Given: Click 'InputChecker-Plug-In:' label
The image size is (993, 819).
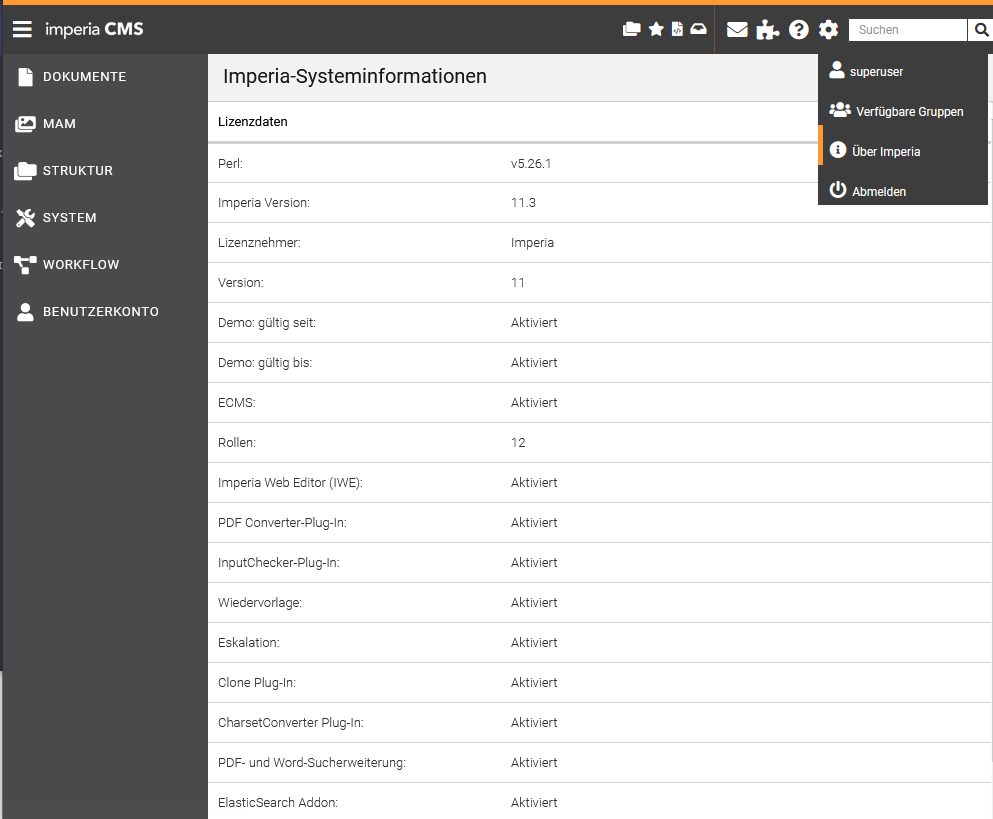Looking at the screenshot, I should tap(279, 562).
